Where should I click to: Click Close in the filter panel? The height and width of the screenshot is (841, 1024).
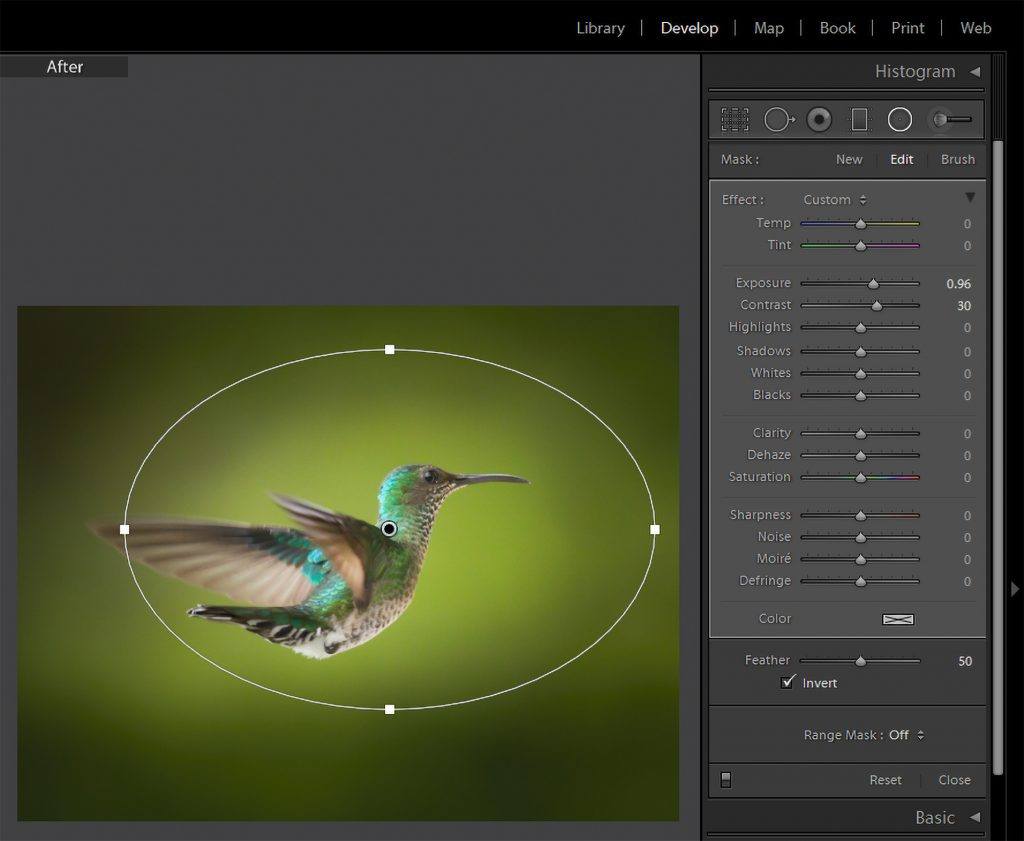click(x=954, y=780)
